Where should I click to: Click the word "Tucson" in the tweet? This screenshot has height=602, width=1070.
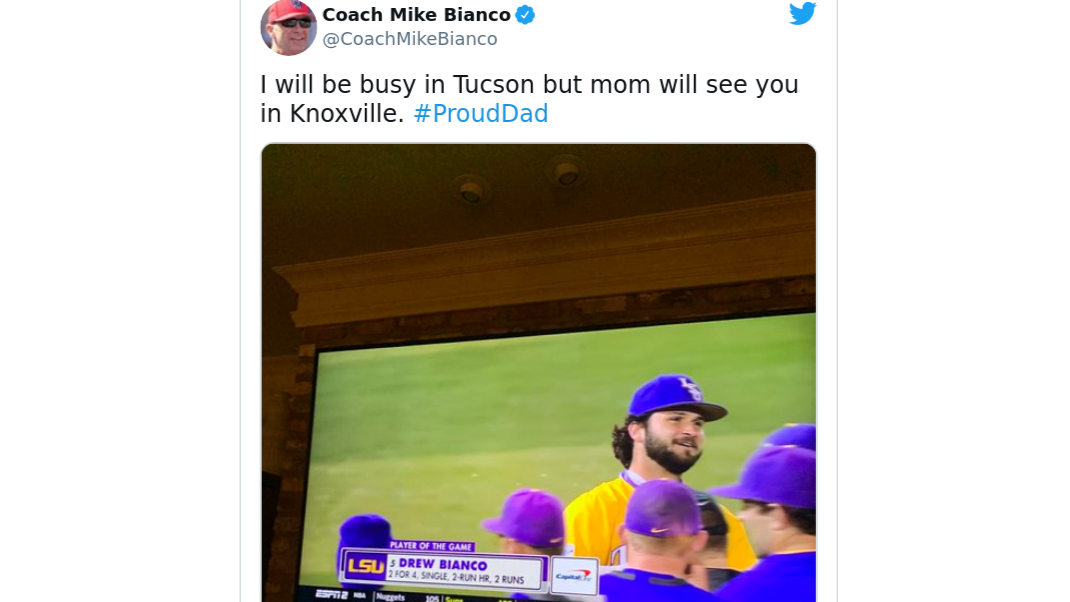[x=493, y=85]
